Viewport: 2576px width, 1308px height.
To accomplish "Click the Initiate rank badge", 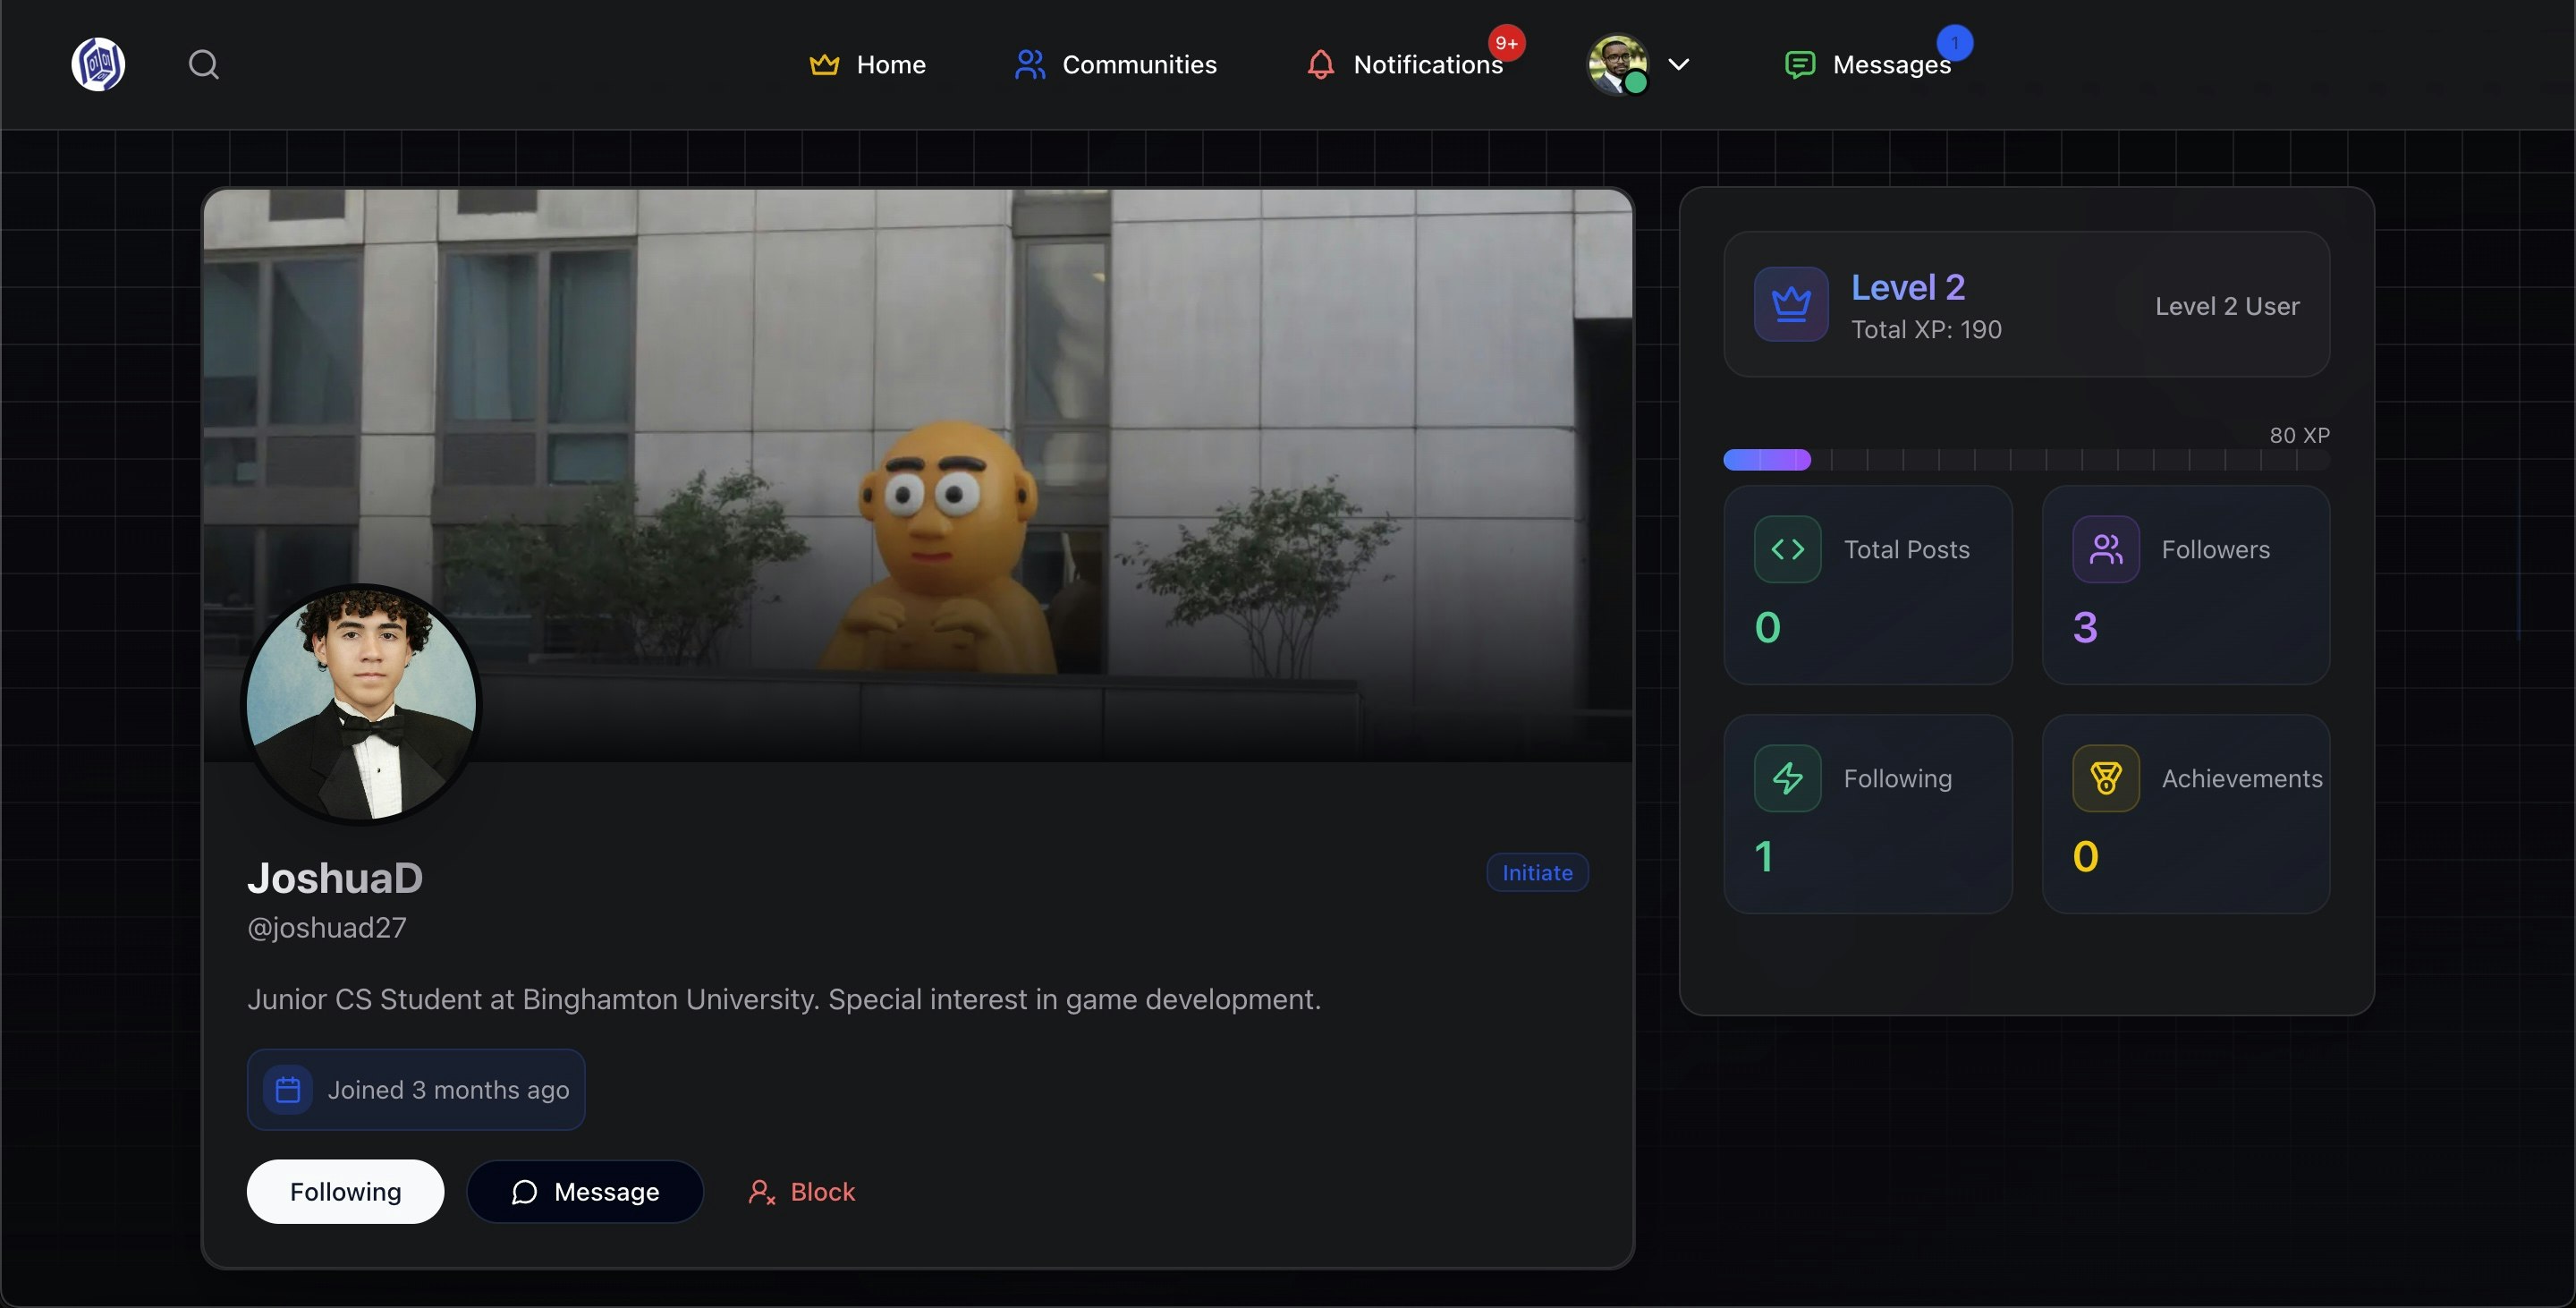I will pyautogui.click(x=1537, y=872).
